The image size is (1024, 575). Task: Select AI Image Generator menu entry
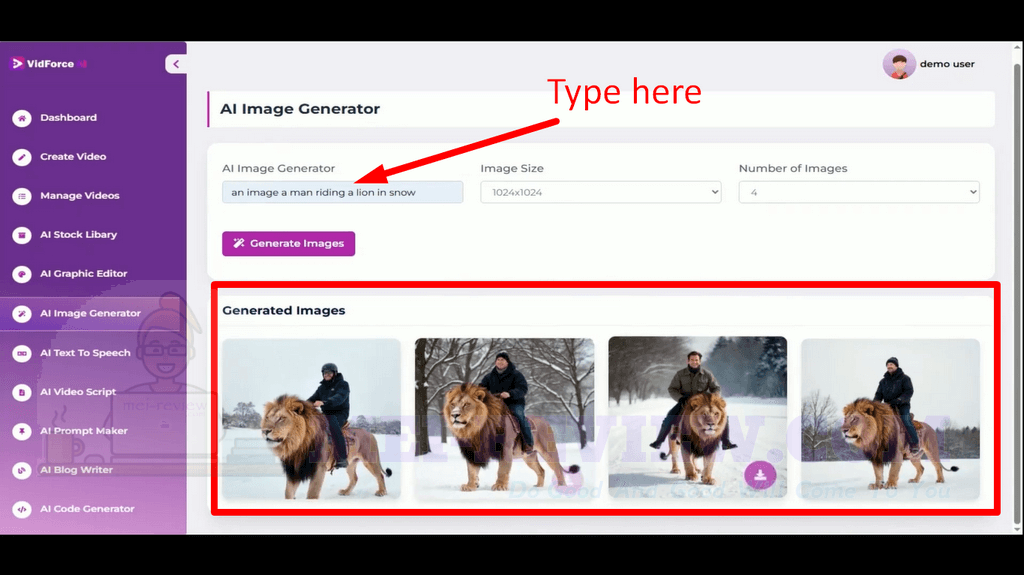(x=93, y=314)
